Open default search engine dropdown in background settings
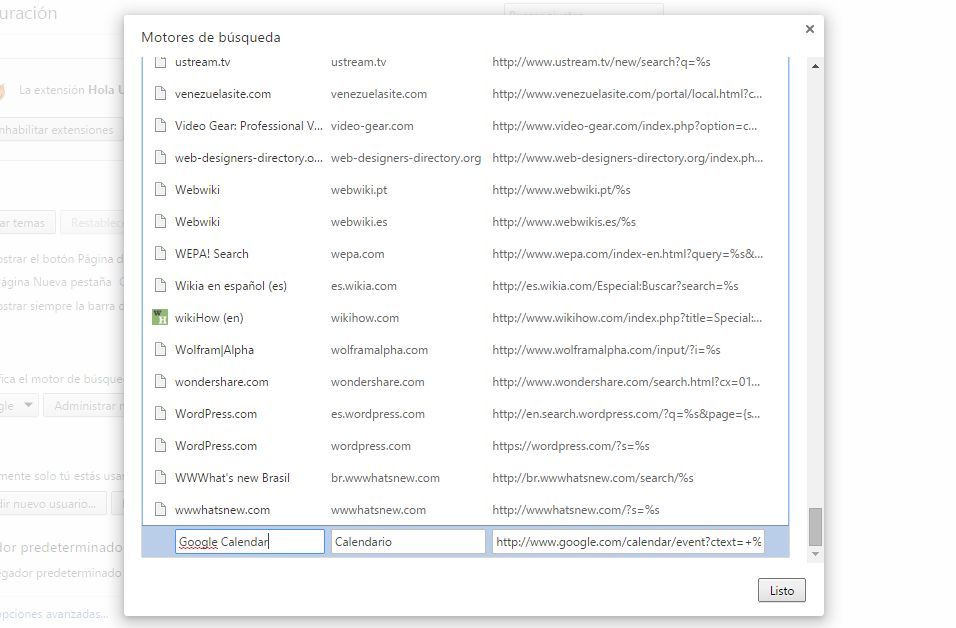The image size is (956, 628). [18, 405]
